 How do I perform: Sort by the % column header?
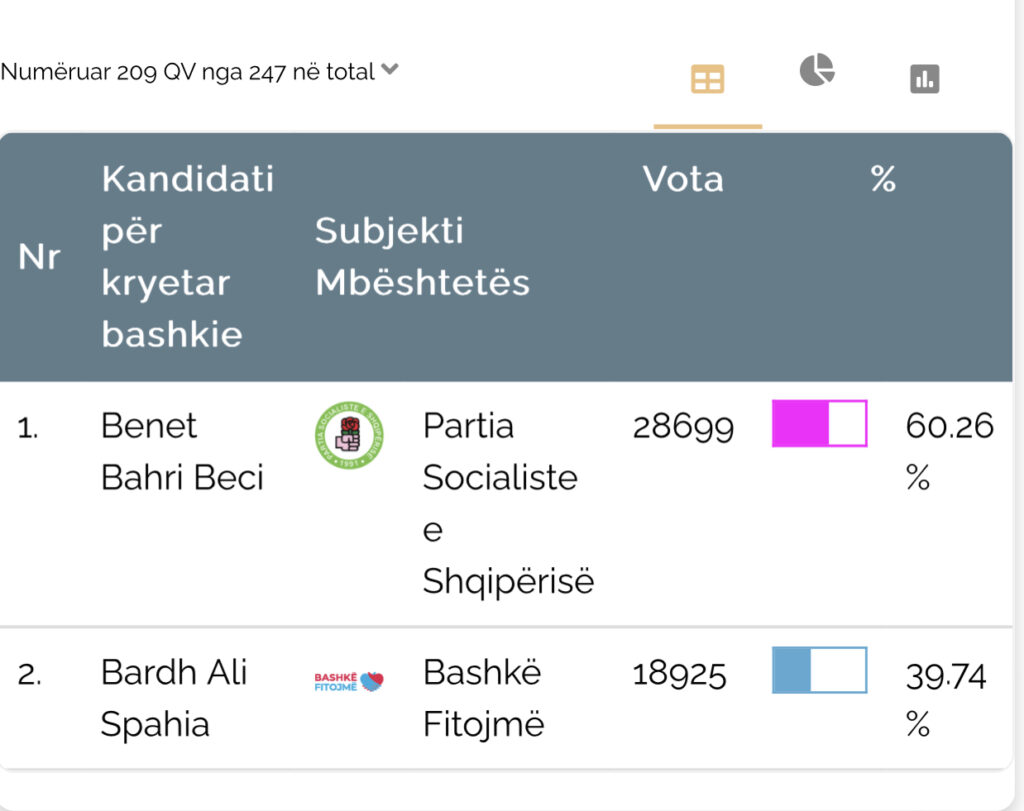(883, 179)
